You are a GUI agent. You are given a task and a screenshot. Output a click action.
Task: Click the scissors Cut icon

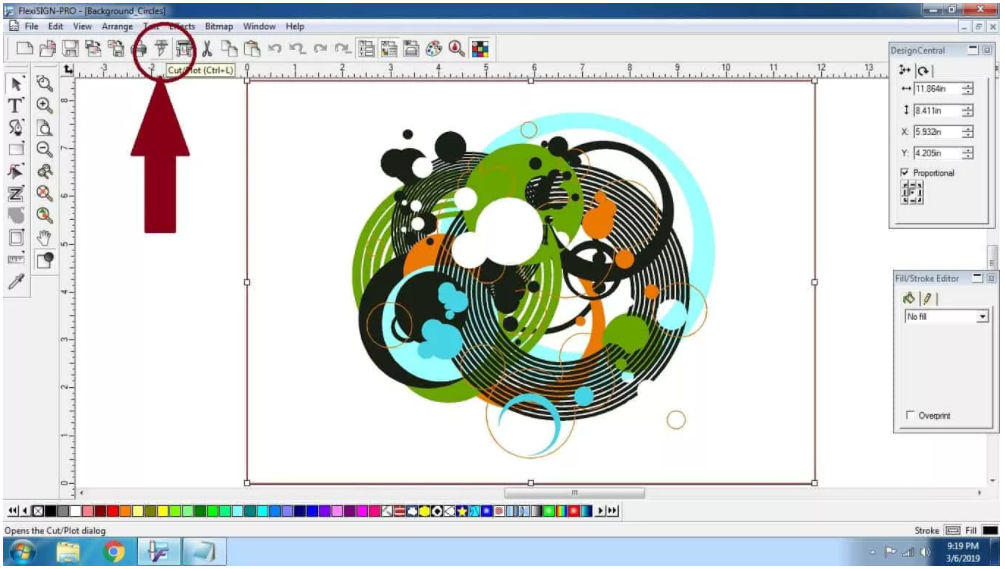pos(206,48)
